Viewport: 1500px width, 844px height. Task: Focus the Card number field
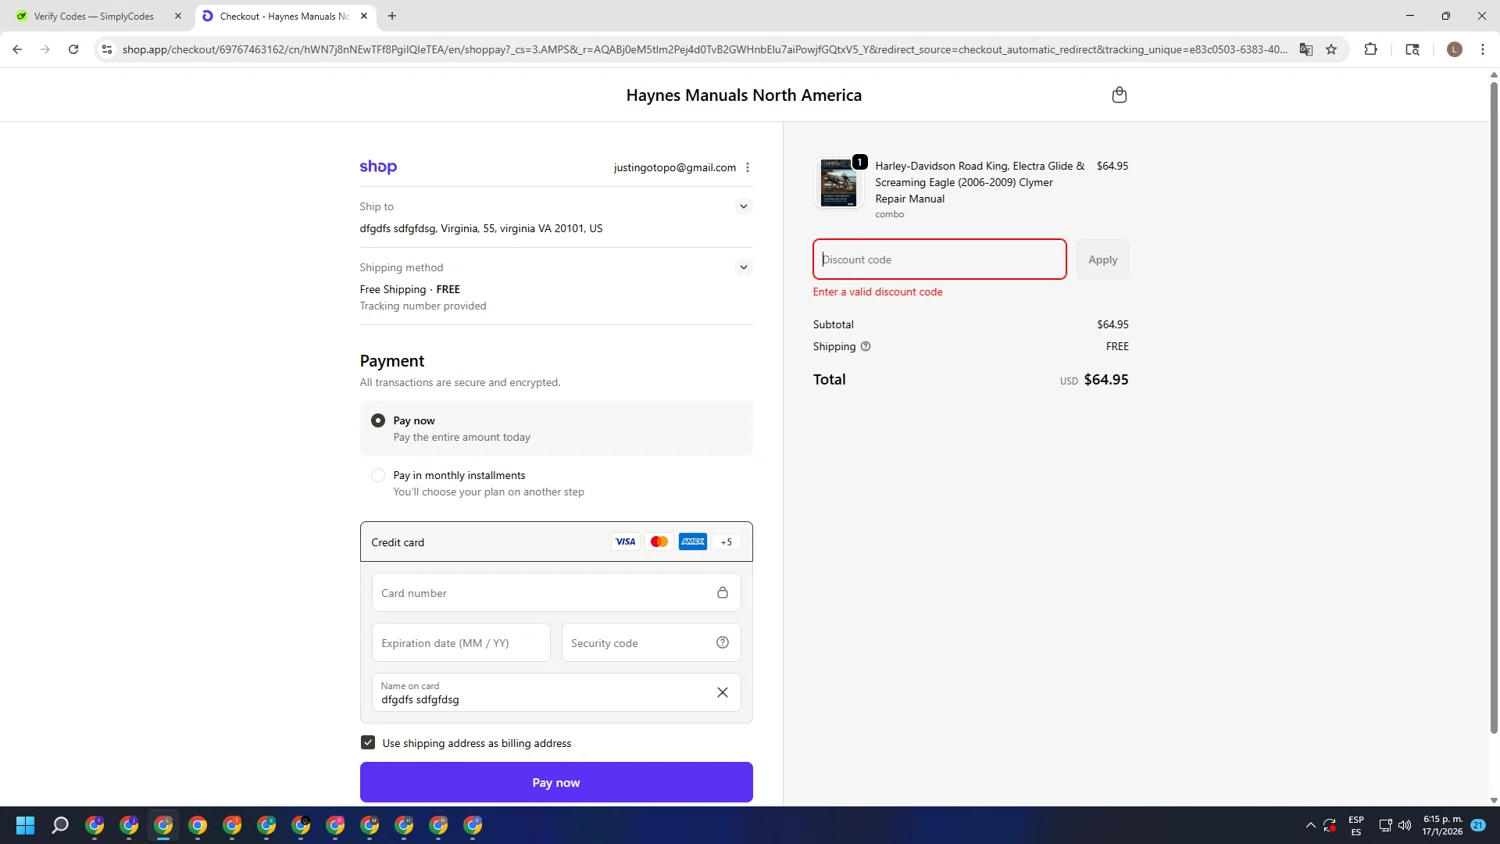point(556,593)
